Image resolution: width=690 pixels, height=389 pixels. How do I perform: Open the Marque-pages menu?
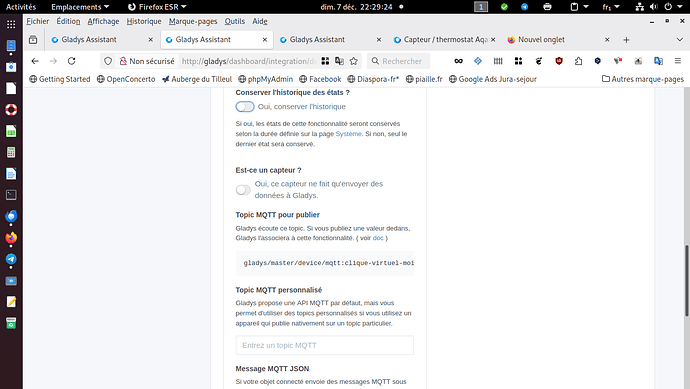193,21
